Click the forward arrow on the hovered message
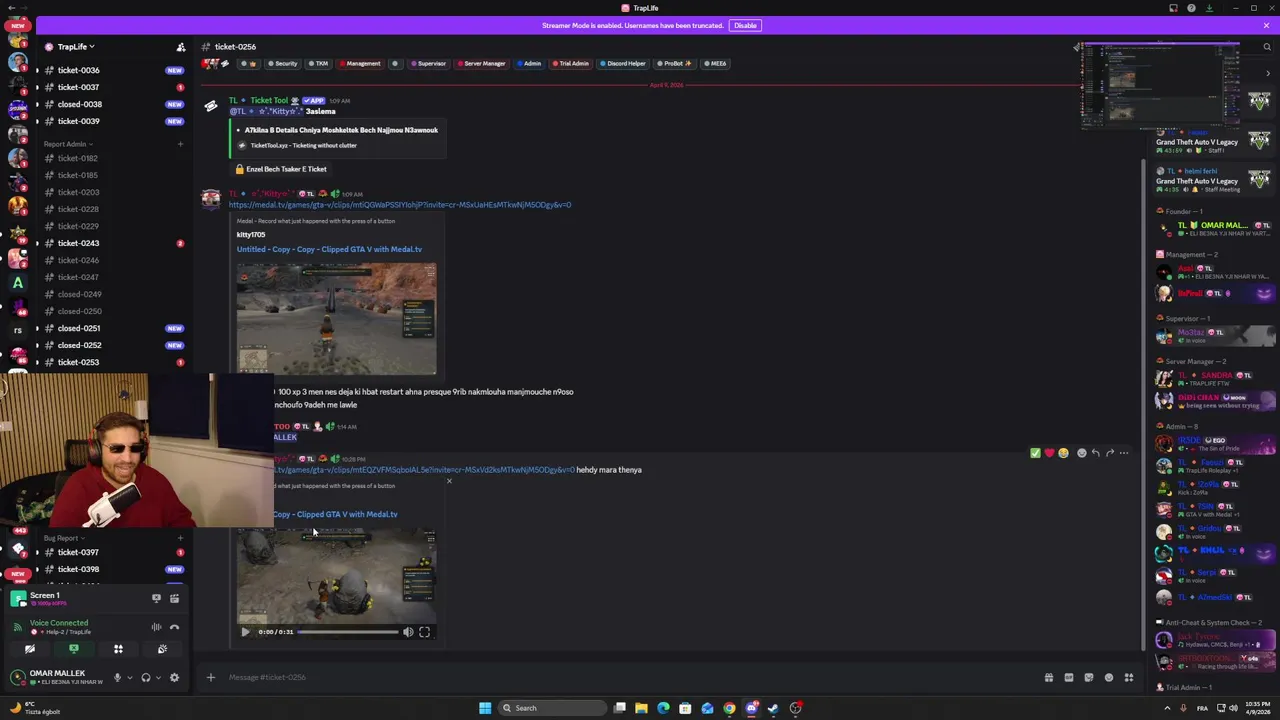Screen dimensions: 1280x720 (x=1109, y=453)
